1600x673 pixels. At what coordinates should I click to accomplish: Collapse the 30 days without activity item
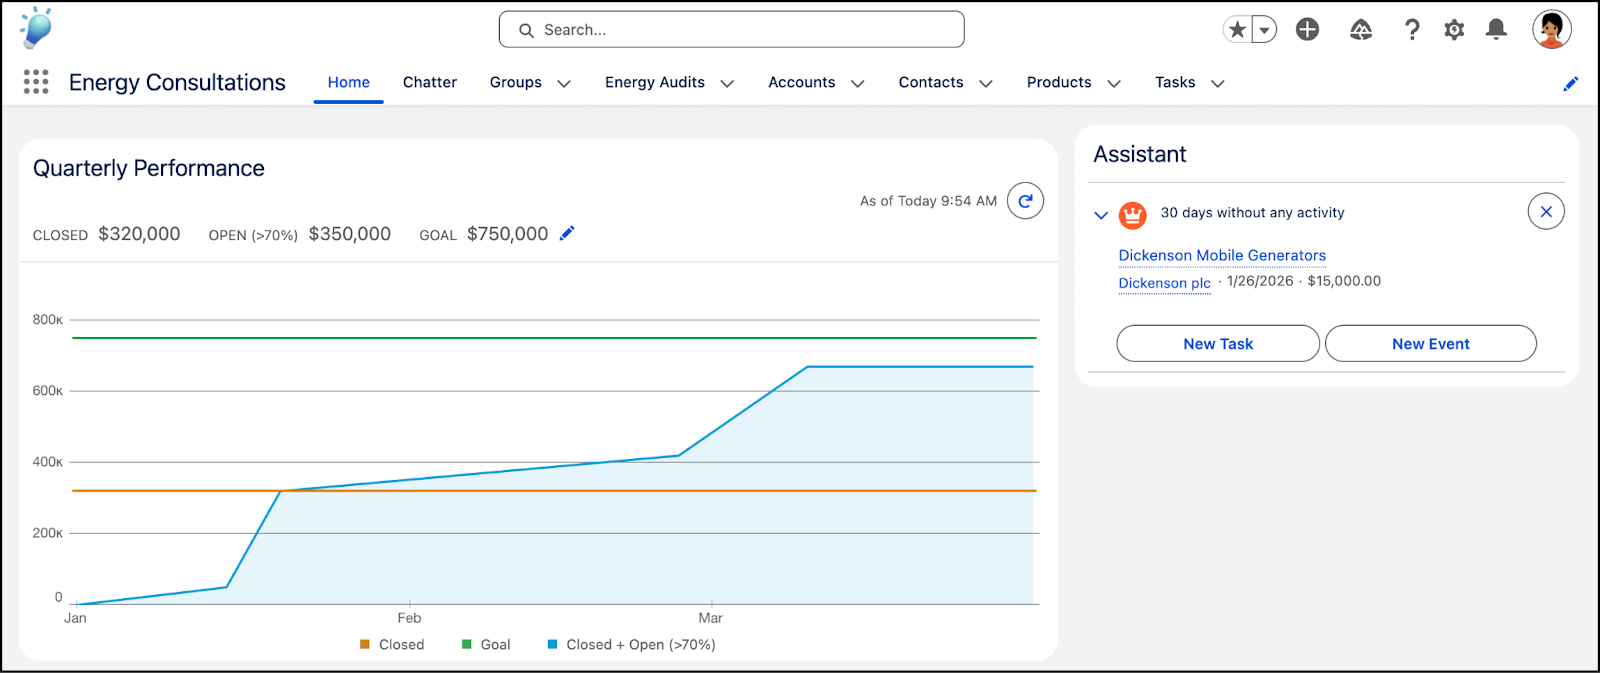point(1101,214)
